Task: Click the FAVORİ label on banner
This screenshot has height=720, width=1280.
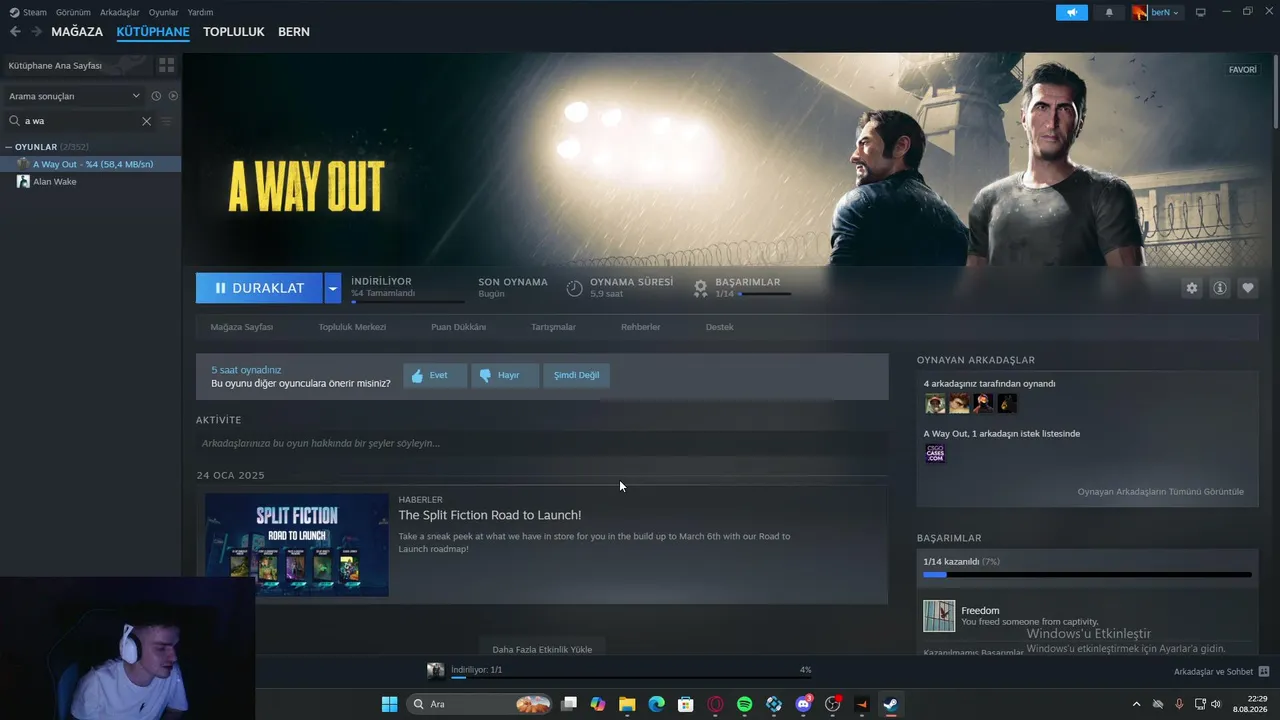Action: (1243, 70)
